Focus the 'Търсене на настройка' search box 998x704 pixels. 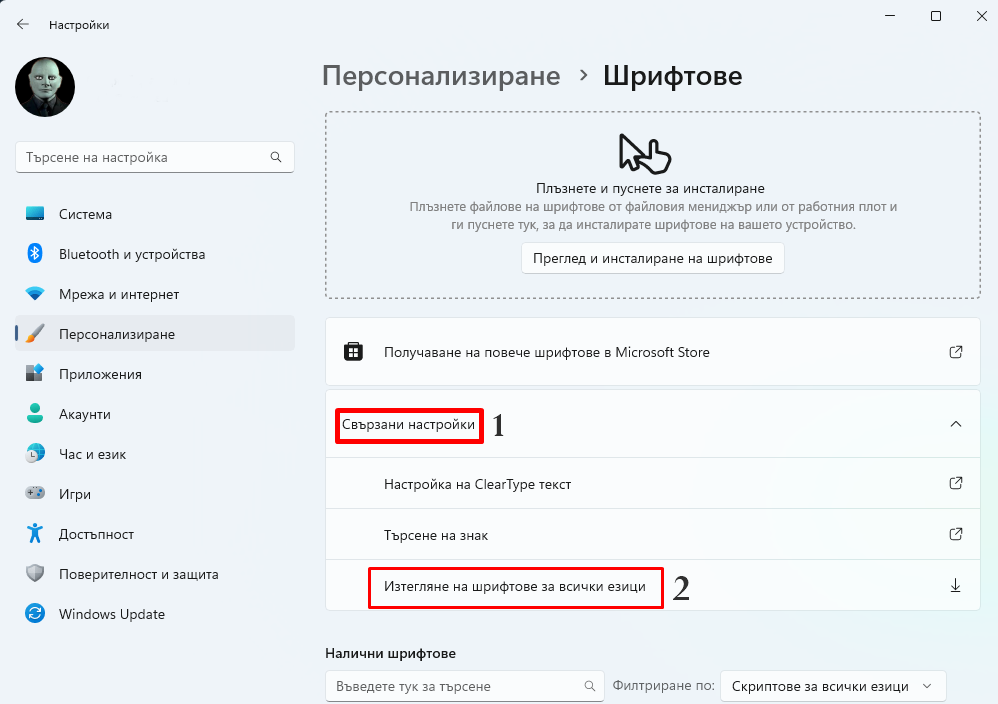155,157
